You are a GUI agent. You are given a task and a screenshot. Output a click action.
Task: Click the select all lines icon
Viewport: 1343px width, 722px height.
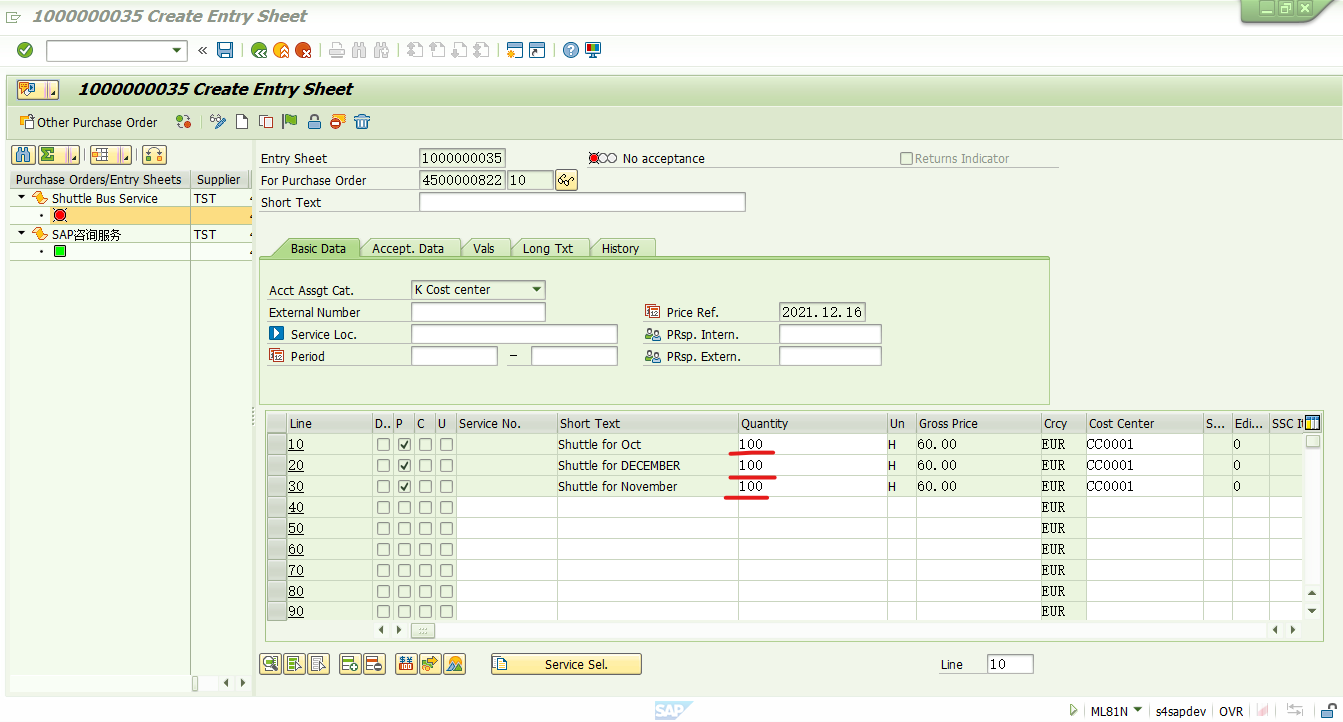pyautogui.click(x=294, y=663)
